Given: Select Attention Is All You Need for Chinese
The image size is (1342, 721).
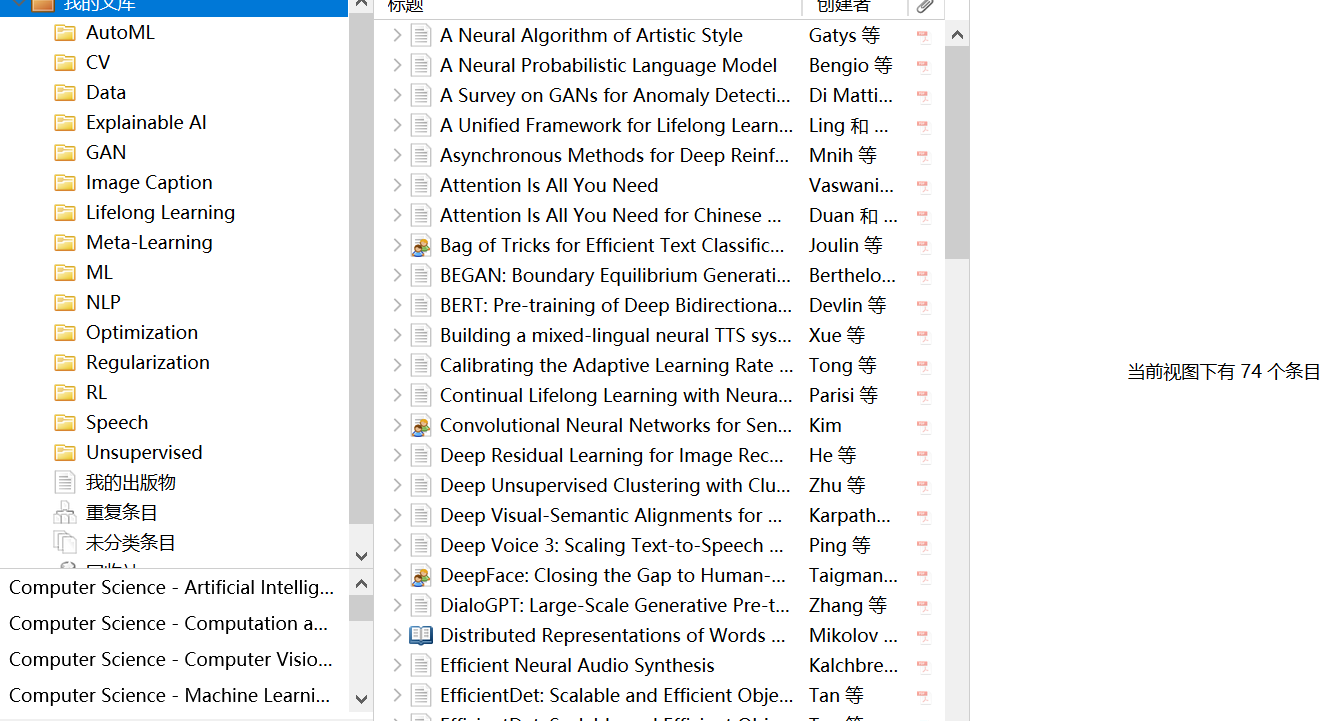Looking at the screenshot, I should [x=611, y=215].
